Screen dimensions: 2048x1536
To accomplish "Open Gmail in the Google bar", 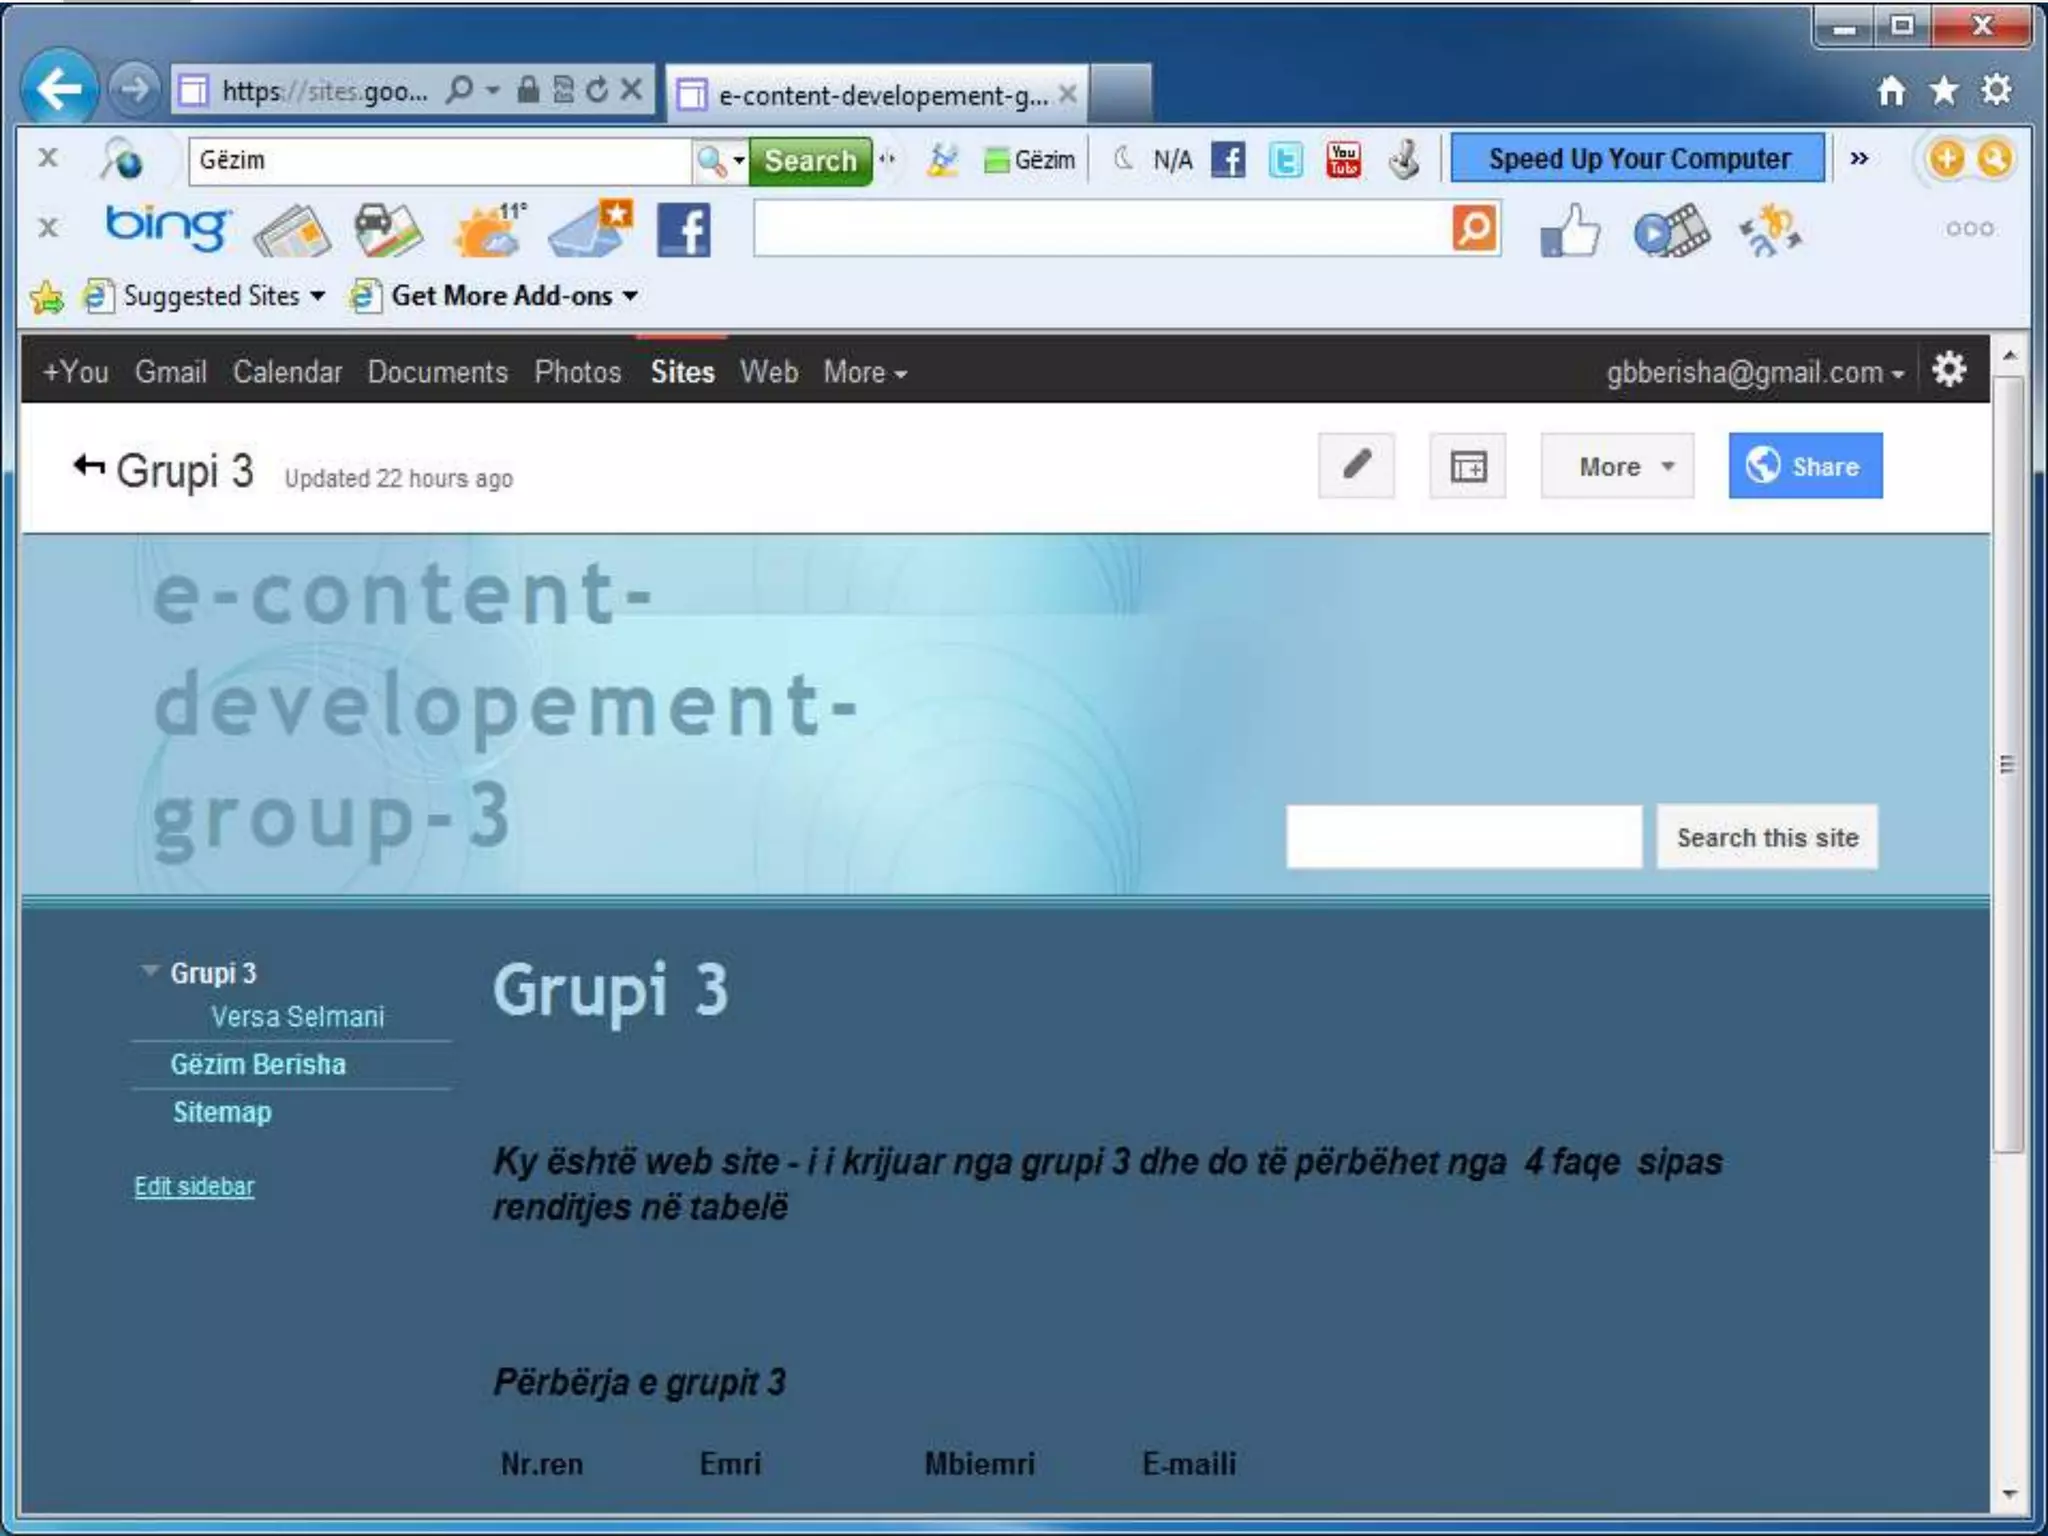I will pos(171,372).
